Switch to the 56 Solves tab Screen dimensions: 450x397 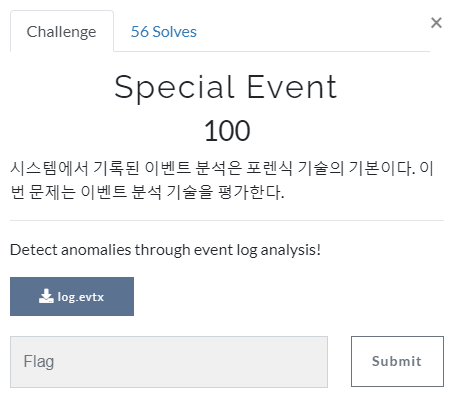164,32
